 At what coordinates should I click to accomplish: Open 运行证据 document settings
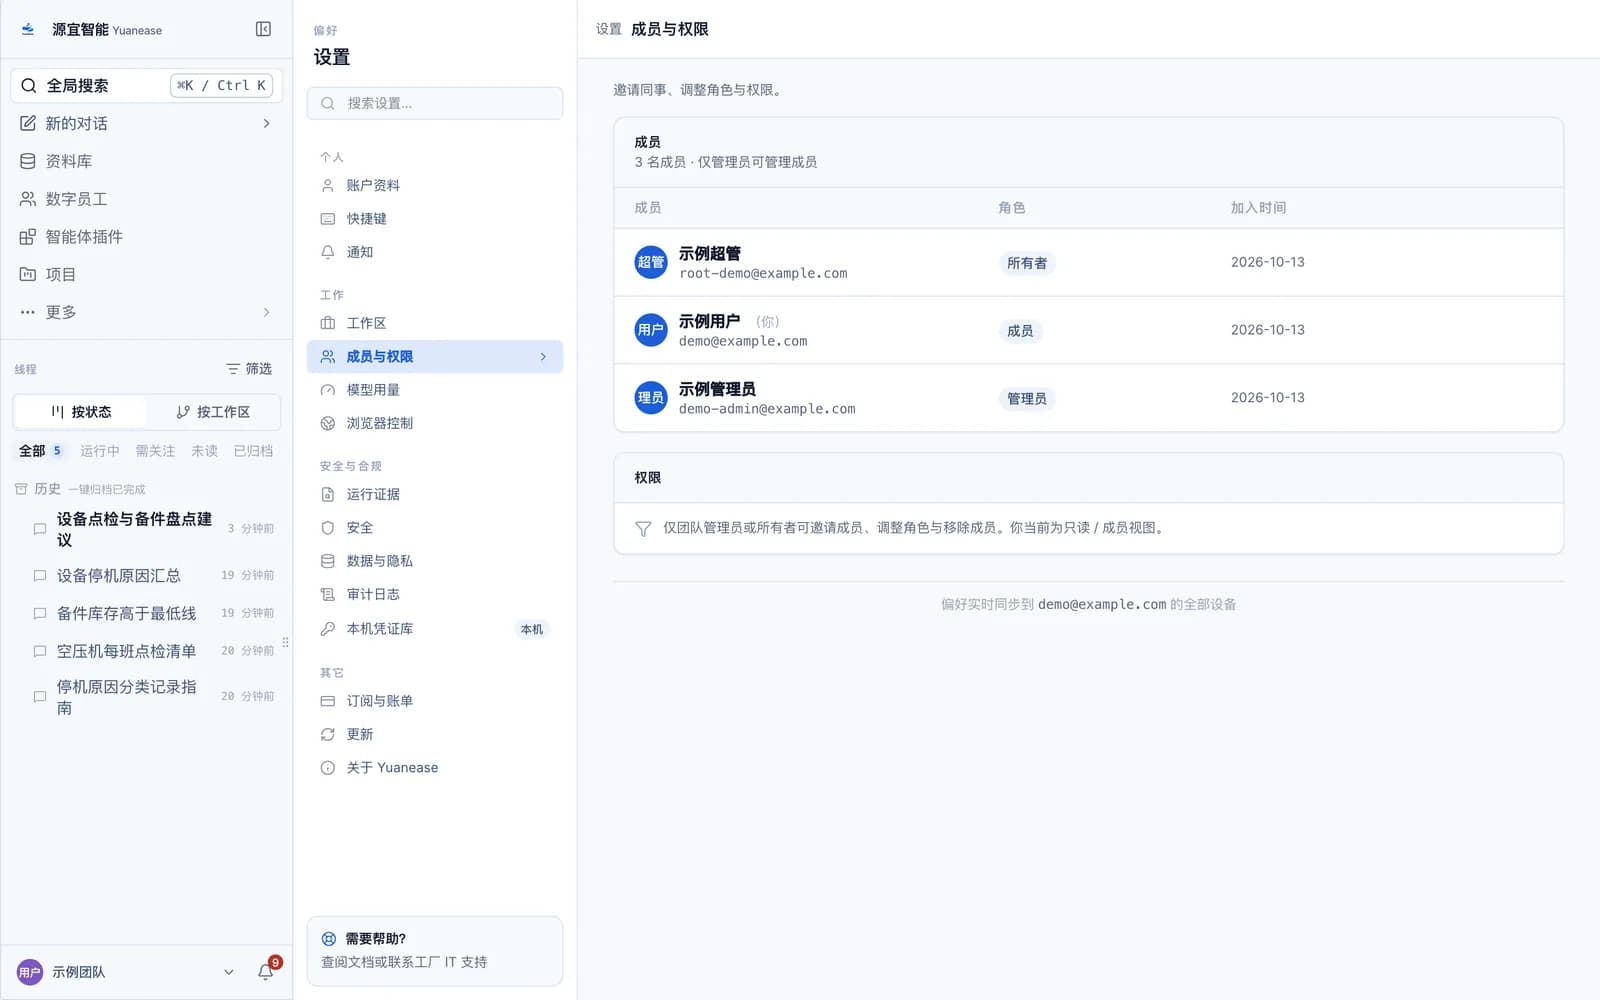point(435,494)
